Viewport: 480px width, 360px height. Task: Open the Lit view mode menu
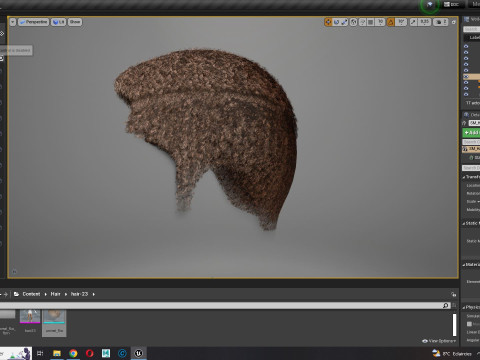(58, 22)
